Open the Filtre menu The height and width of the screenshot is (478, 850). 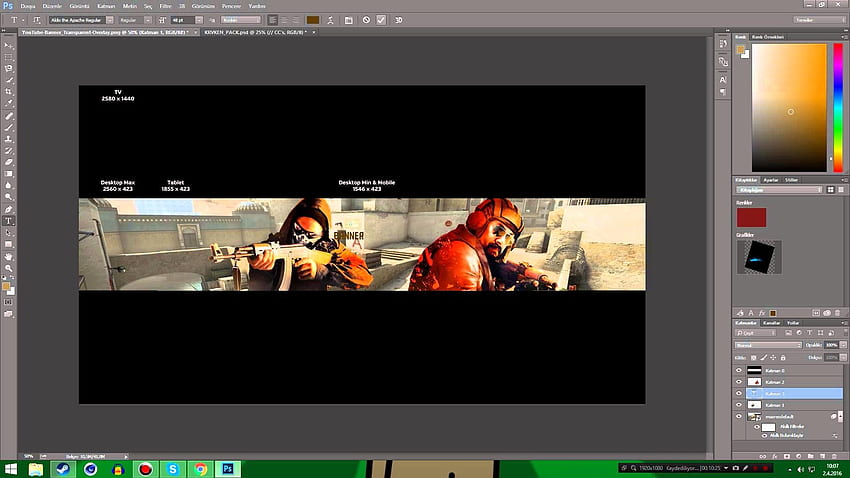(165, 6)
